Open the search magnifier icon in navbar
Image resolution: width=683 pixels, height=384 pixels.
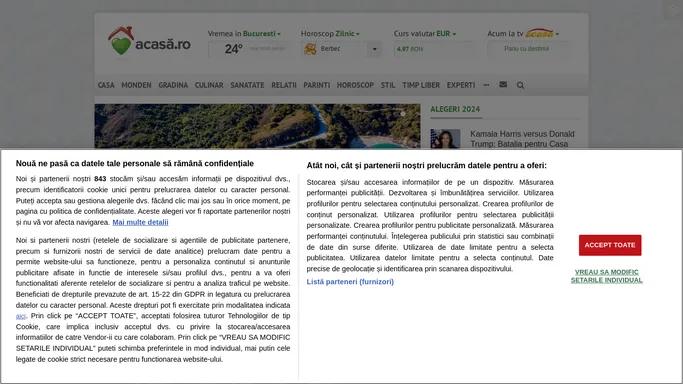pos(520,85)
